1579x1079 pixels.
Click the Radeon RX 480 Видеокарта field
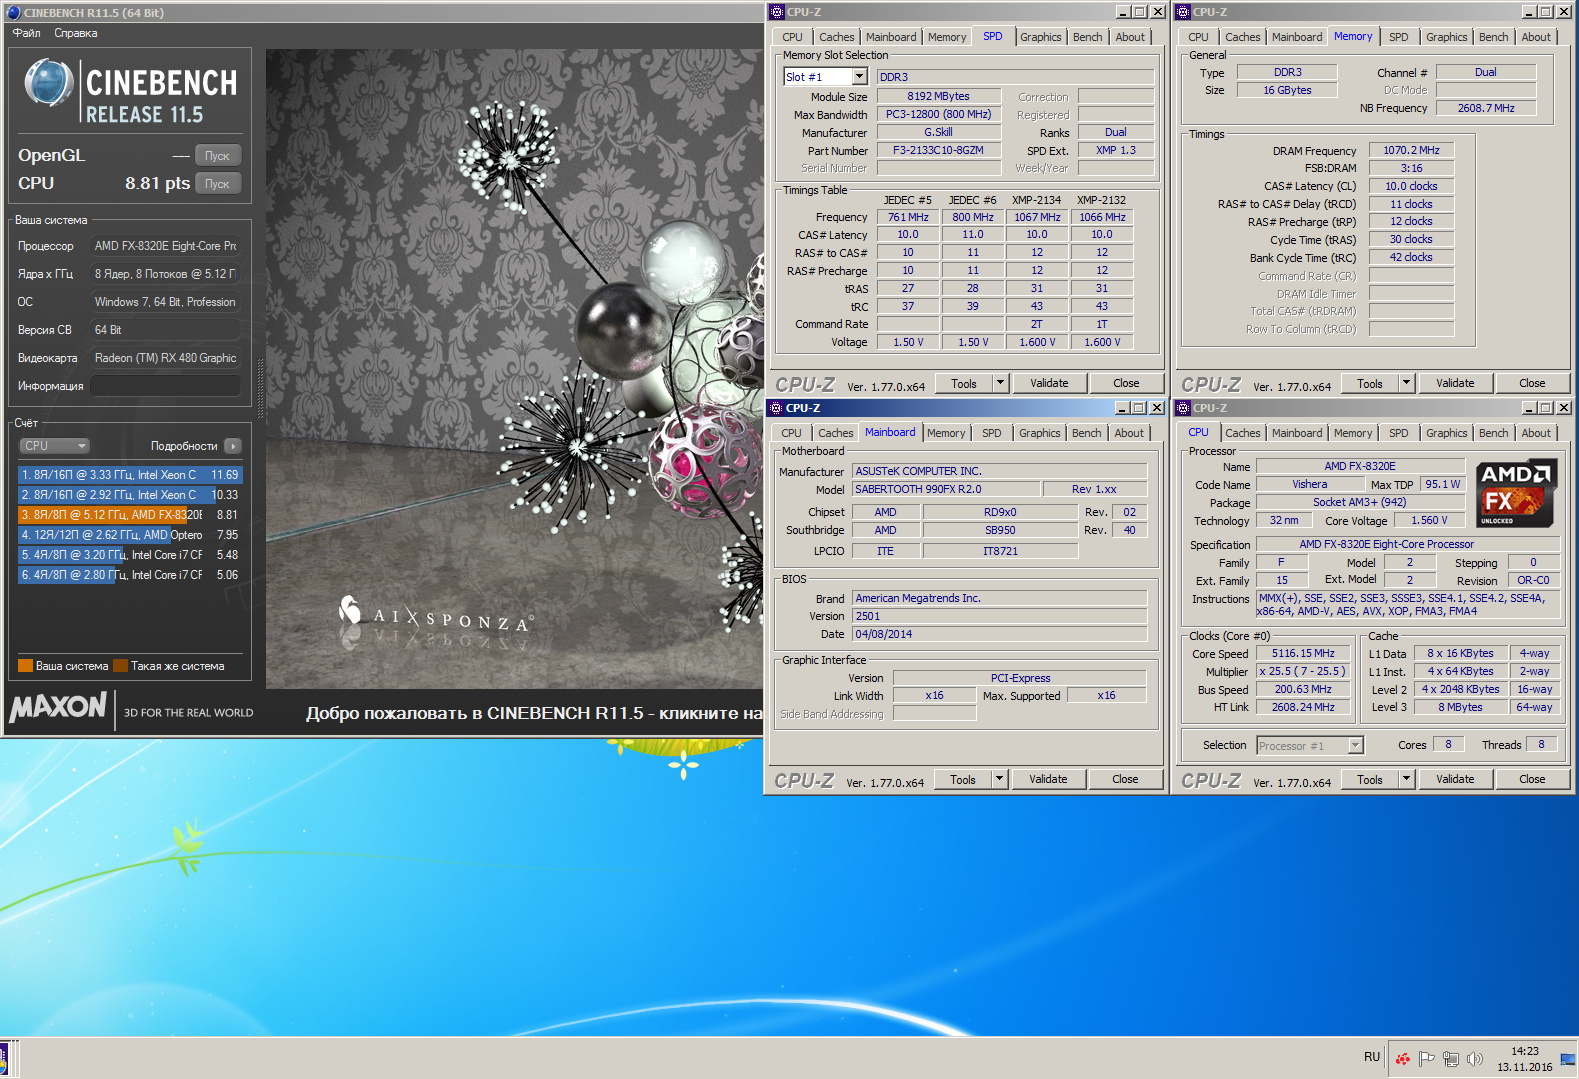pos(166,358)
